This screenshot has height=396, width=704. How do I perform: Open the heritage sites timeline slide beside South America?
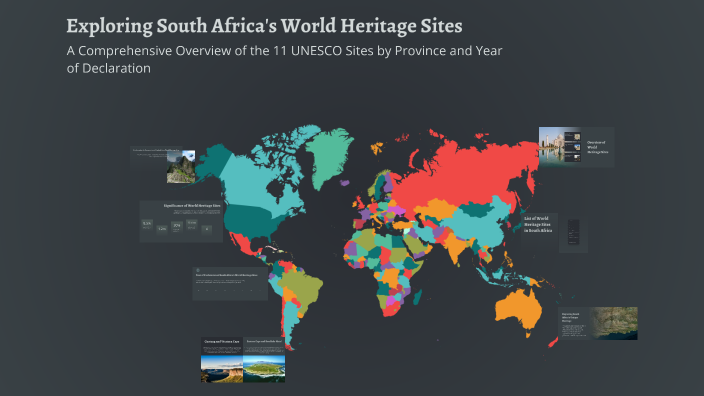pos(230,283)
